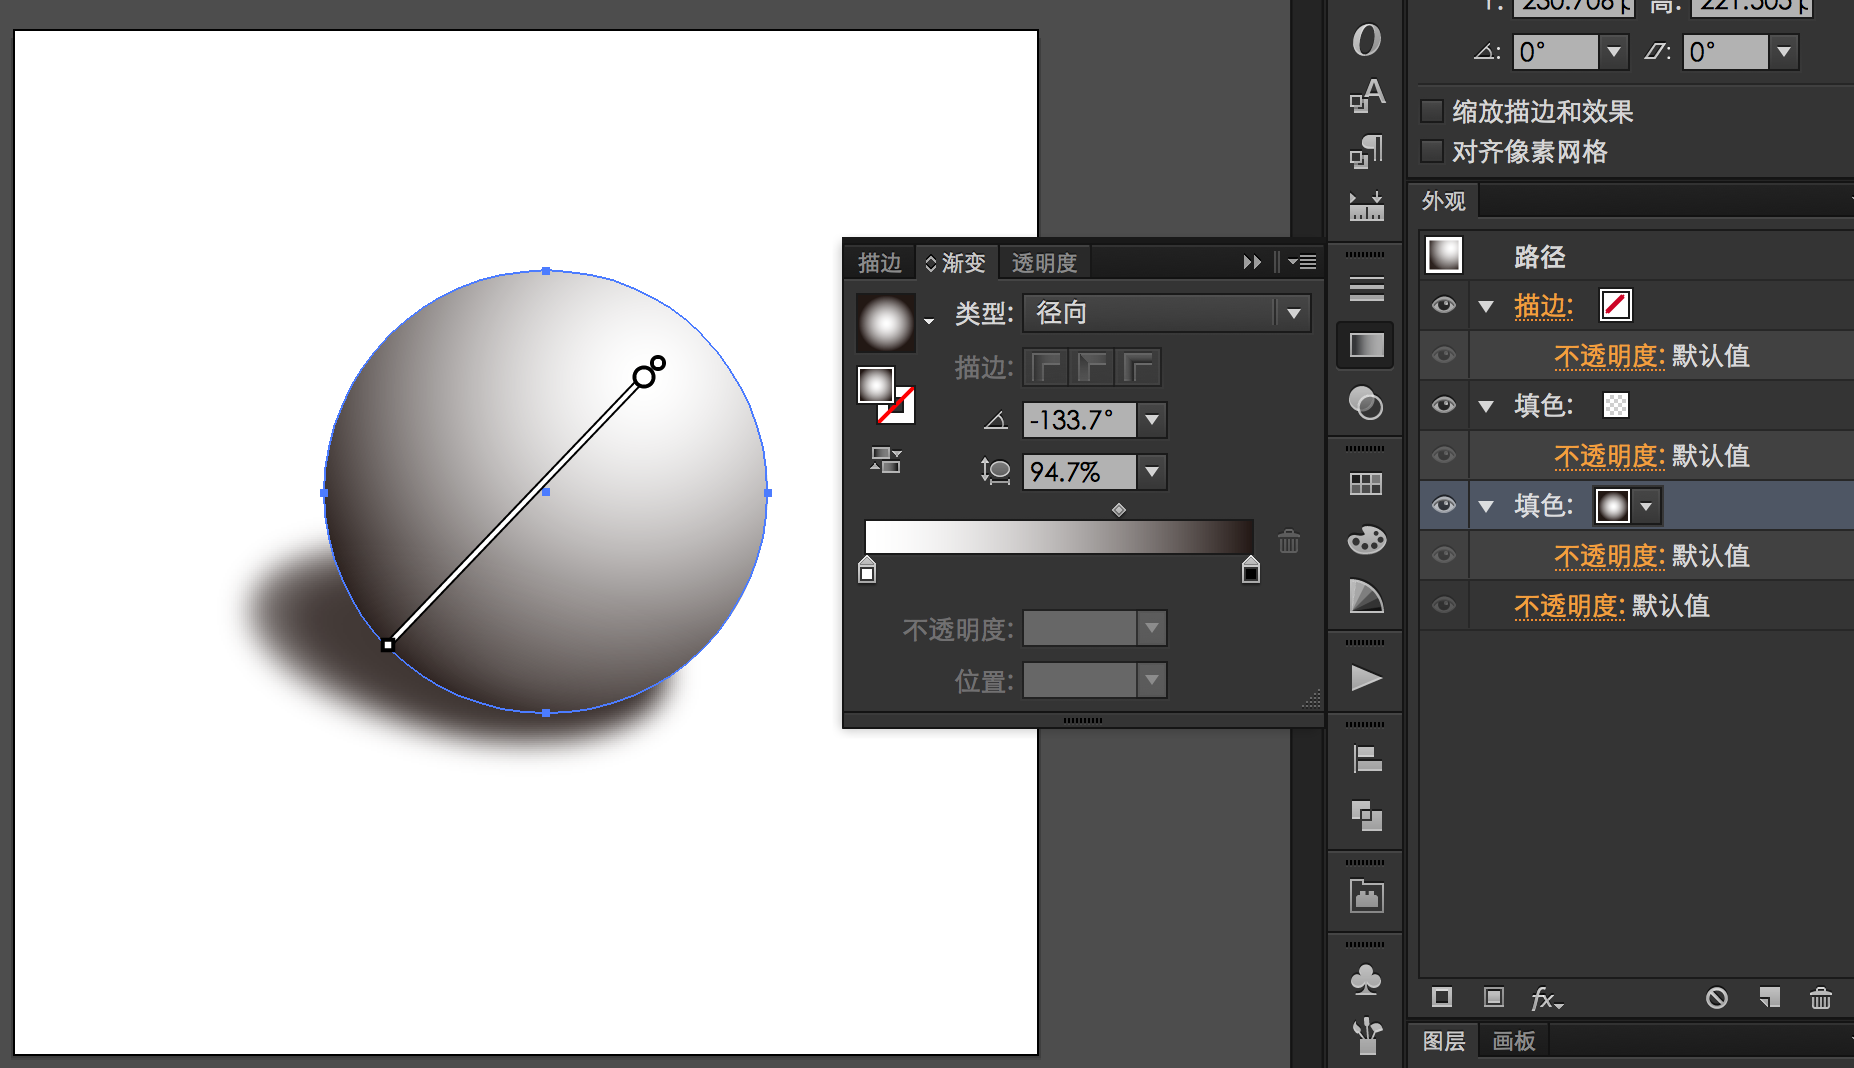Image resolution: width=1854 pixels, height=1068 pixels.
Task: Open the Paragraph panel icon
Action: point(1366,152)
